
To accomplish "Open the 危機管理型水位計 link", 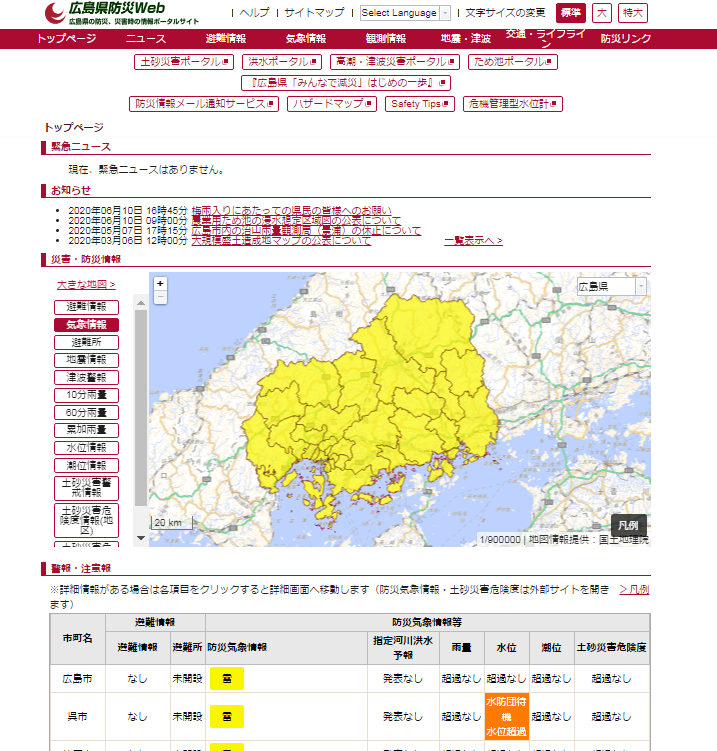I will click(512, 104).
